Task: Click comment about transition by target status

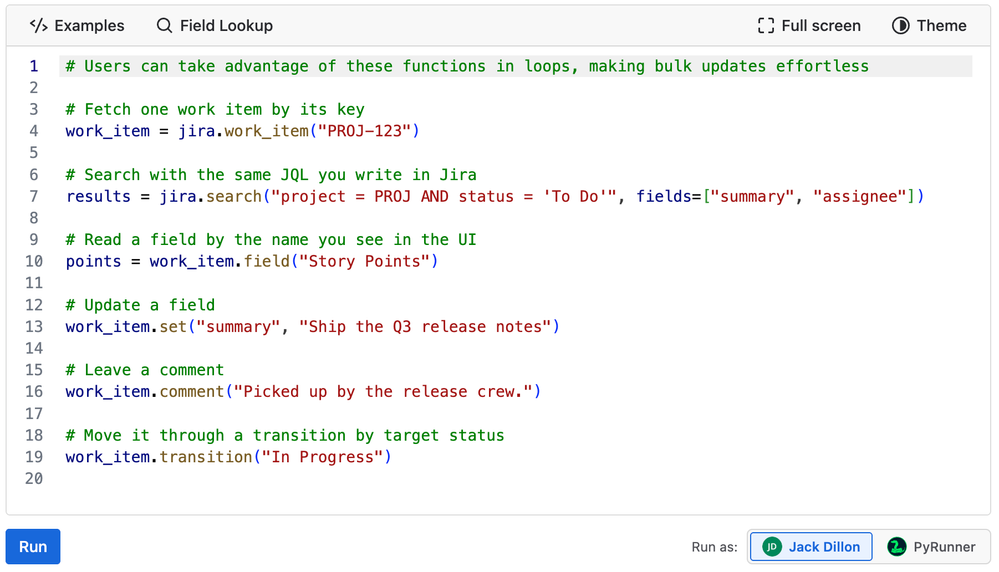Action: point(285,435)
